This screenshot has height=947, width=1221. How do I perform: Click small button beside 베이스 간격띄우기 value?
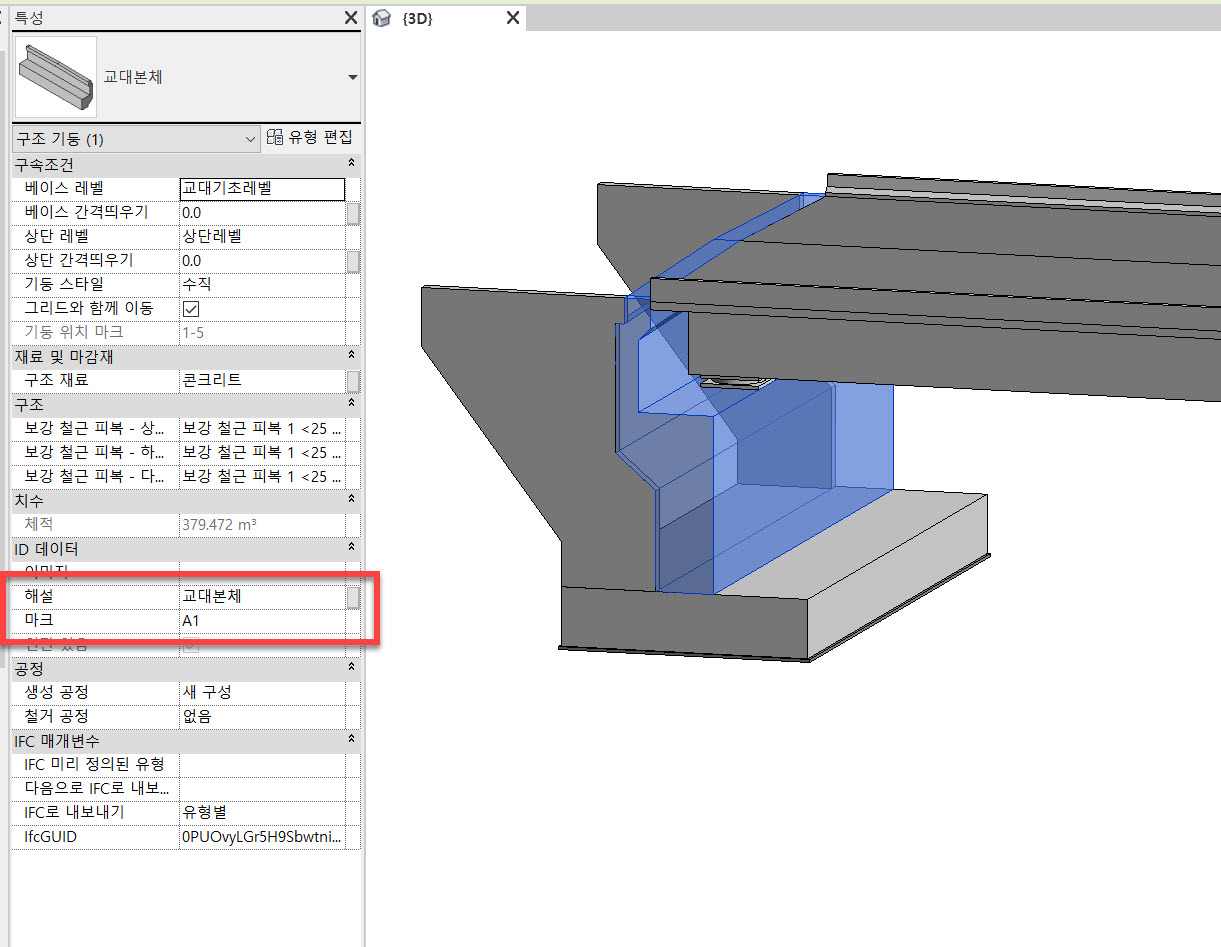tap(353, 213)
